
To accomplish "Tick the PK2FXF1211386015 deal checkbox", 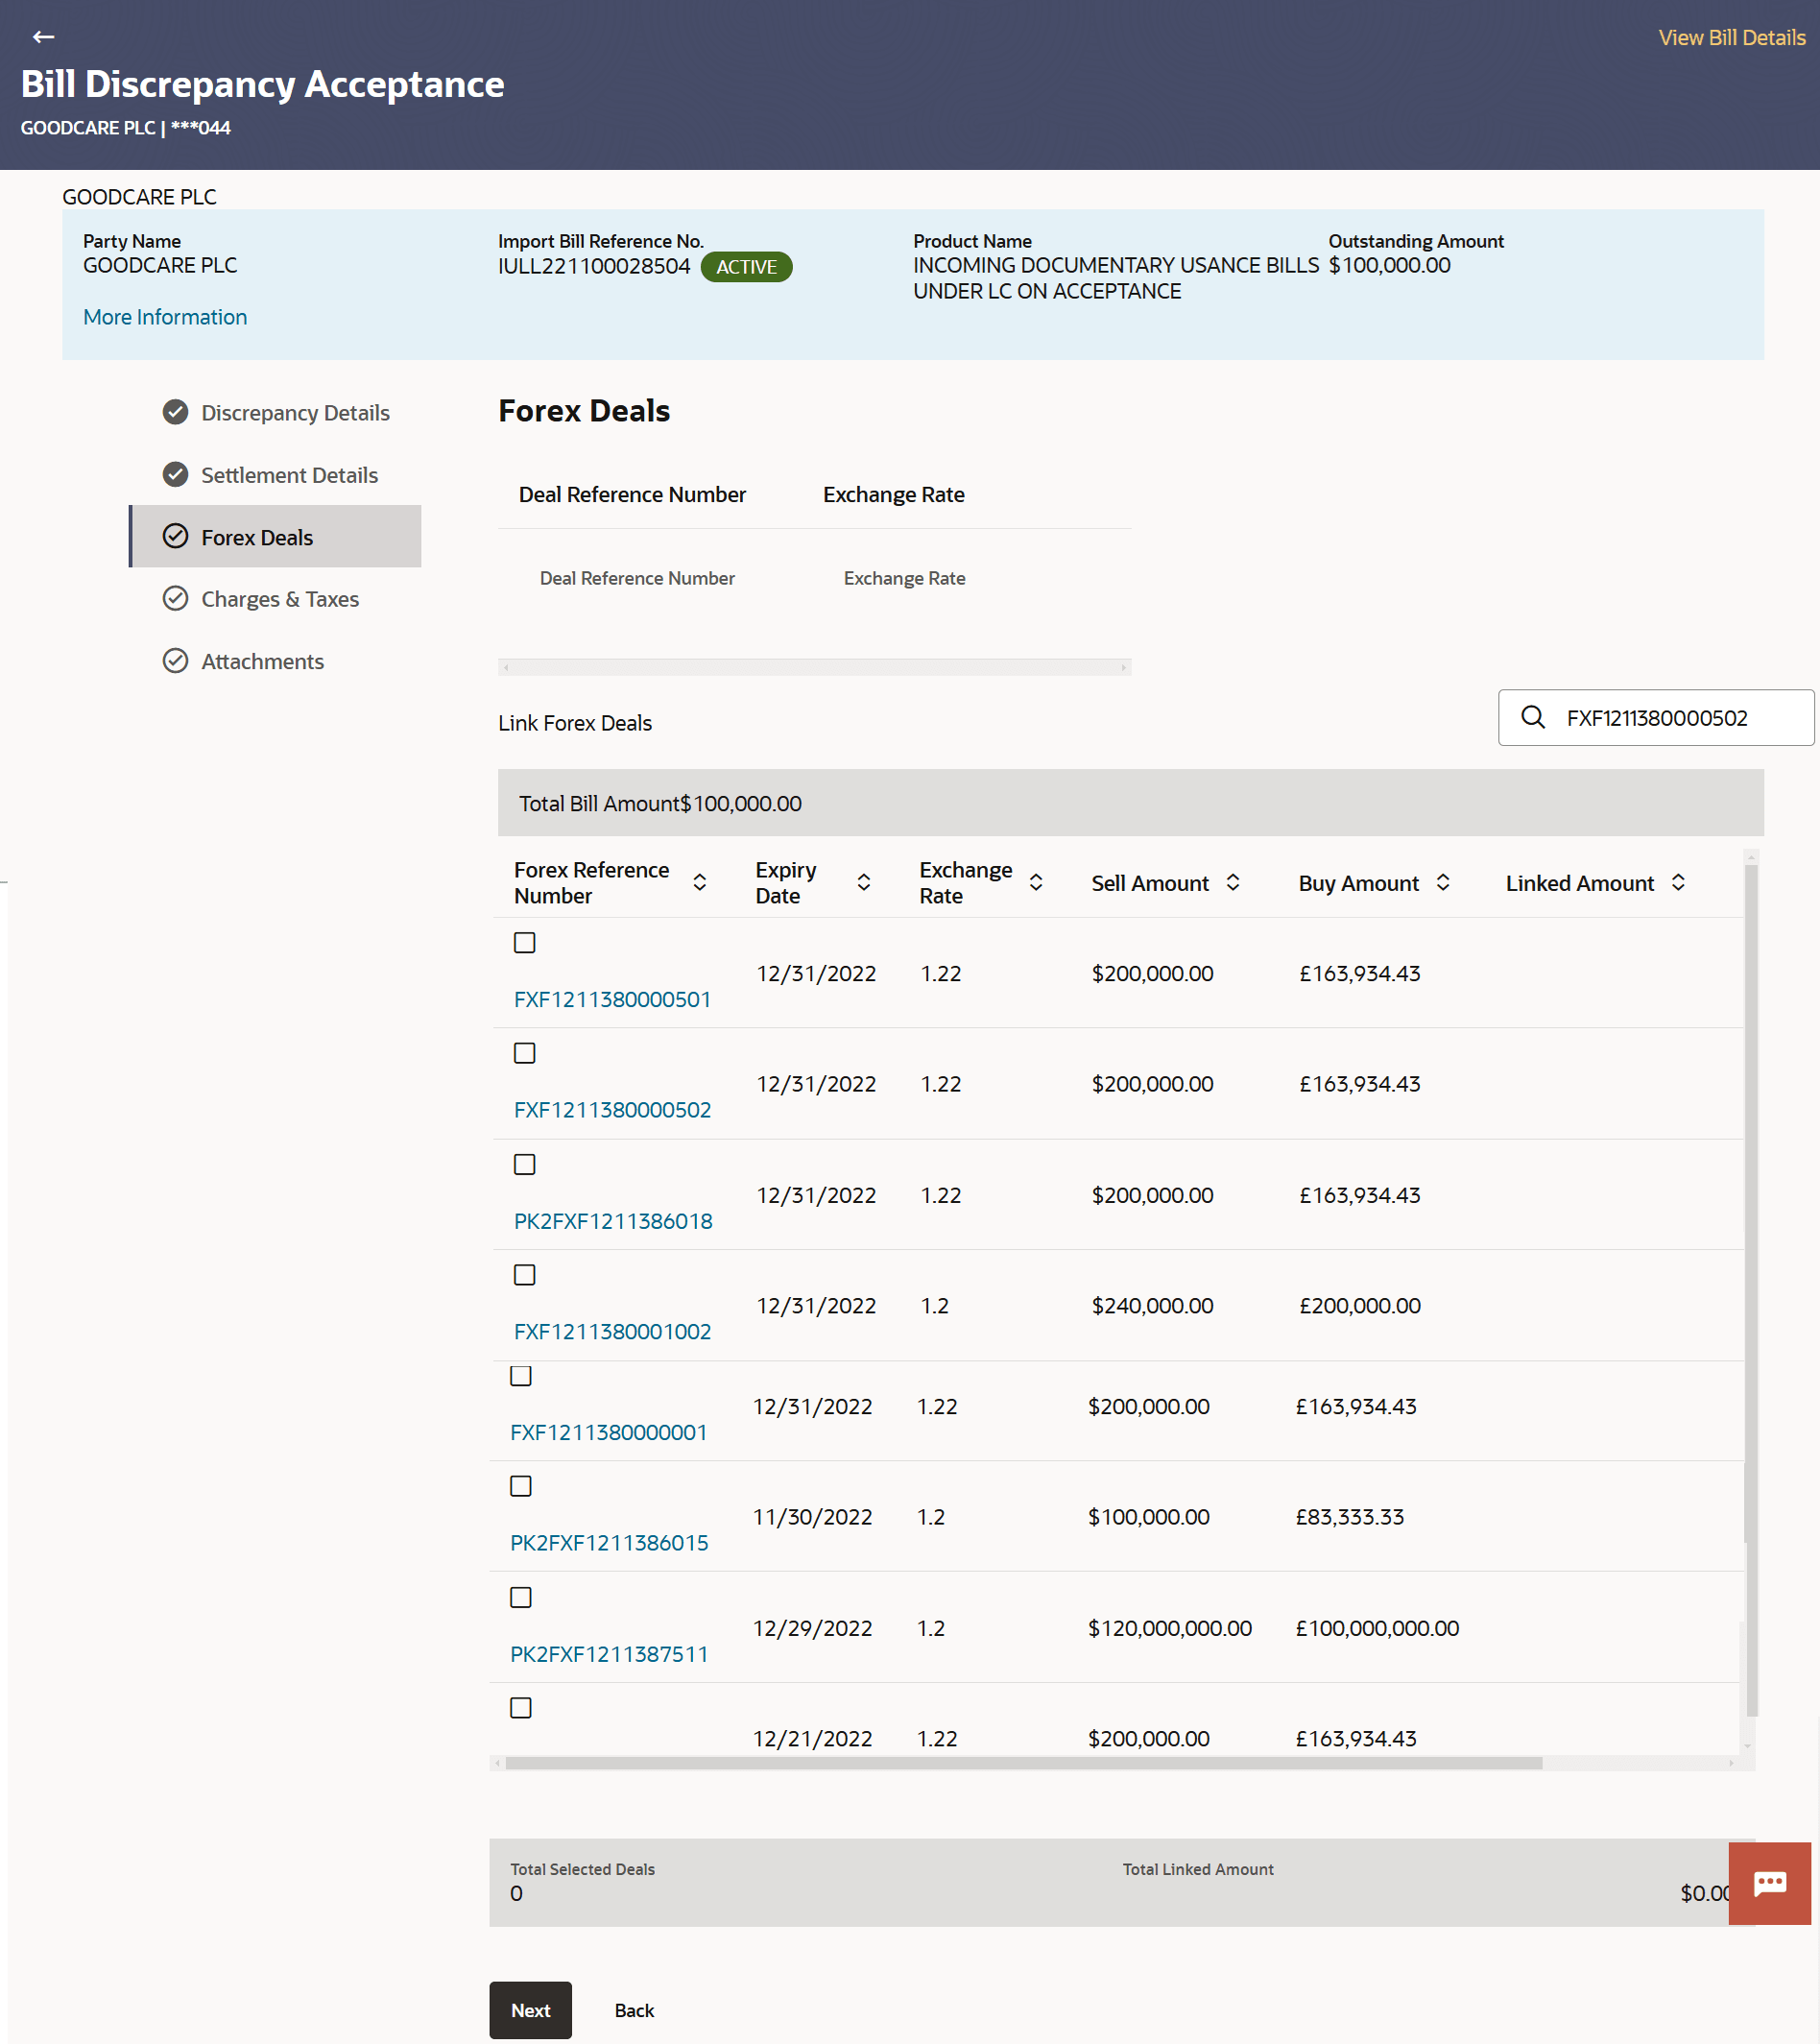I will 521,1486.
